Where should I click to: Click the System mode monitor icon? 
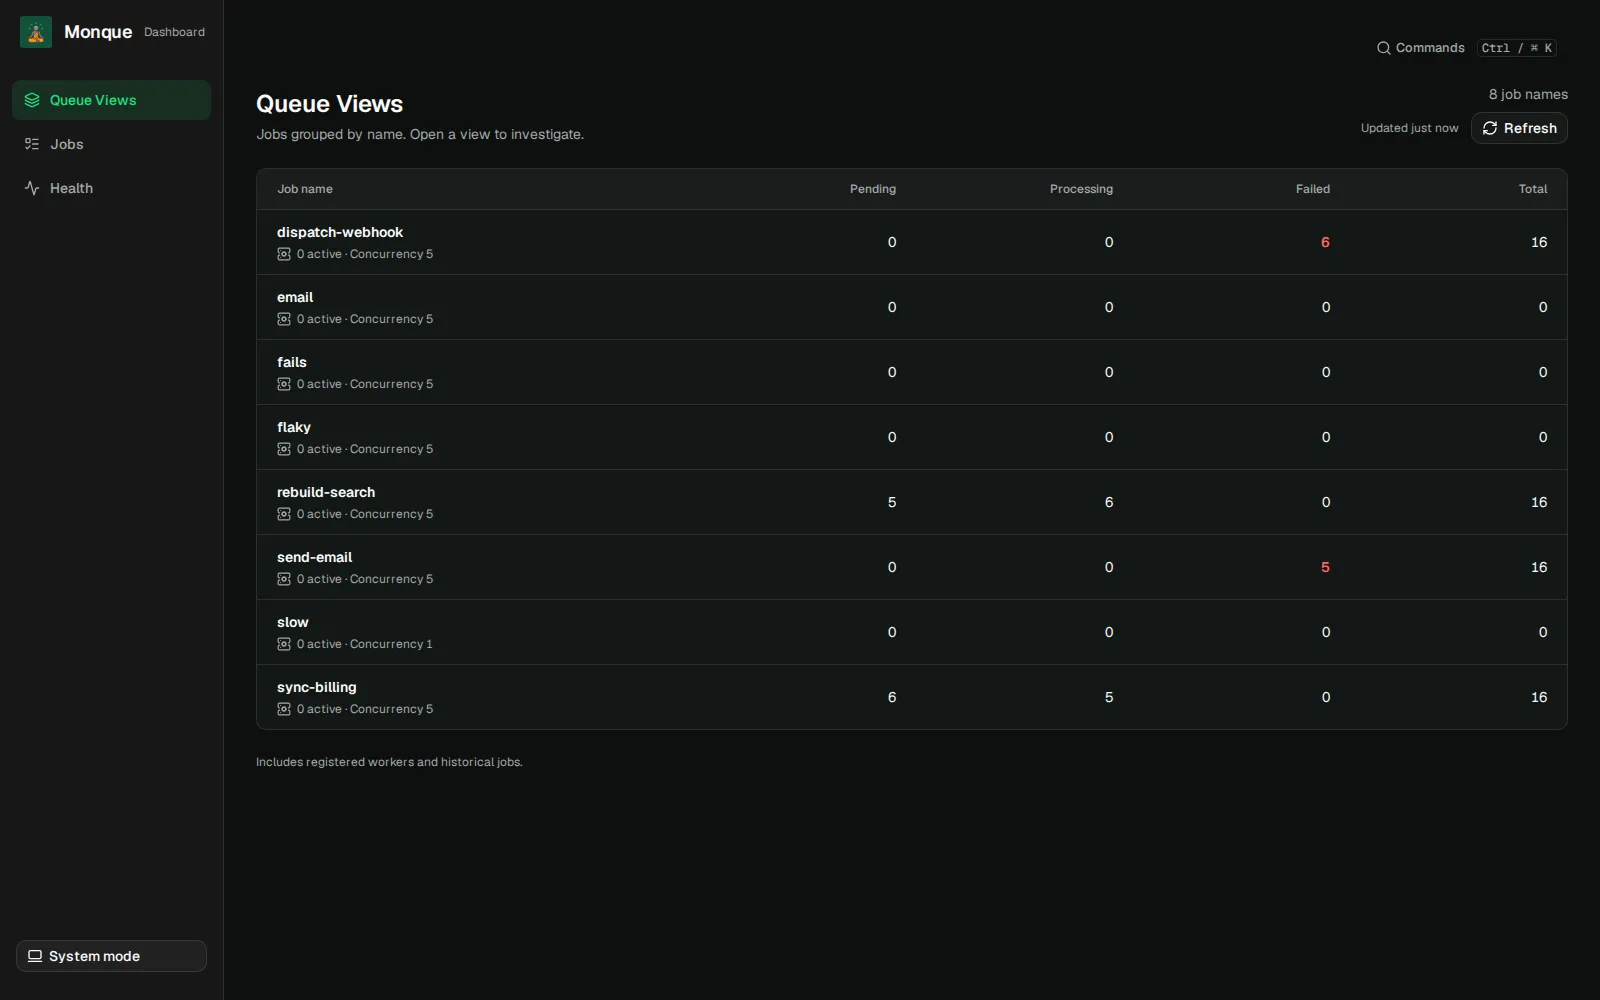point(35,956)
